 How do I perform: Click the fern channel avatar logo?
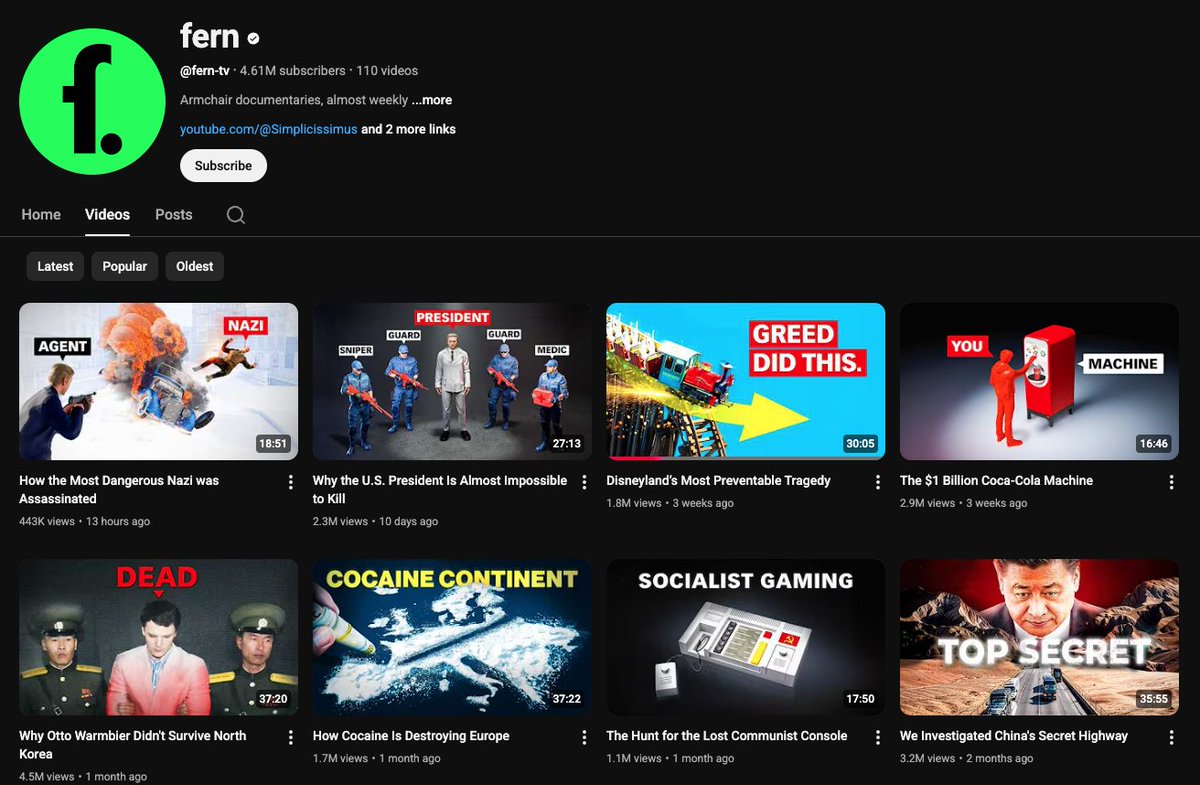click(92, 102)
